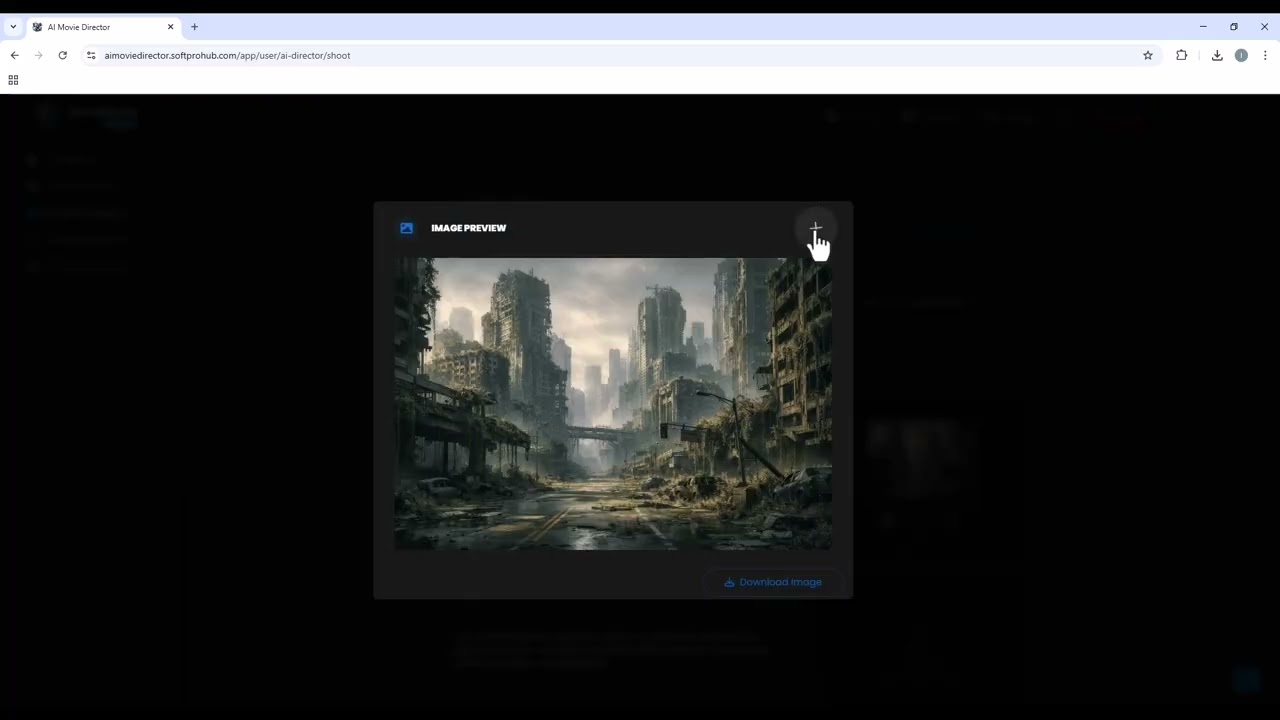View site information for this page
The width and height of the screenshot is (1280, 720).
coord(91,55)
